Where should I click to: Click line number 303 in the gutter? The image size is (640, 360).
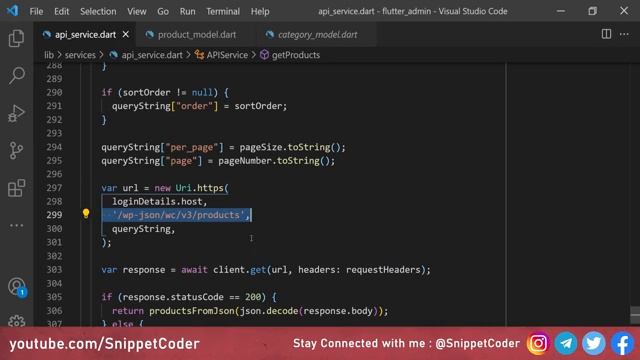(x=54, y=270)
